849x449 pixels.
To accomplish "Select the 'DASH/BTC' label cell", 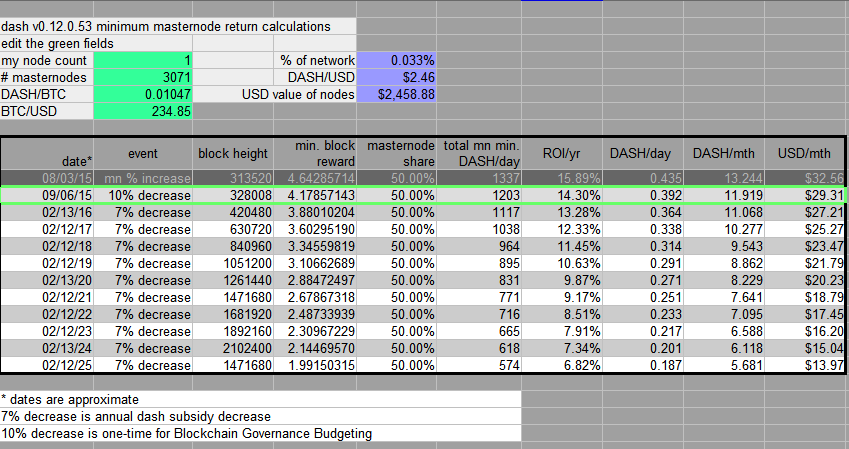I will (47, 94).
